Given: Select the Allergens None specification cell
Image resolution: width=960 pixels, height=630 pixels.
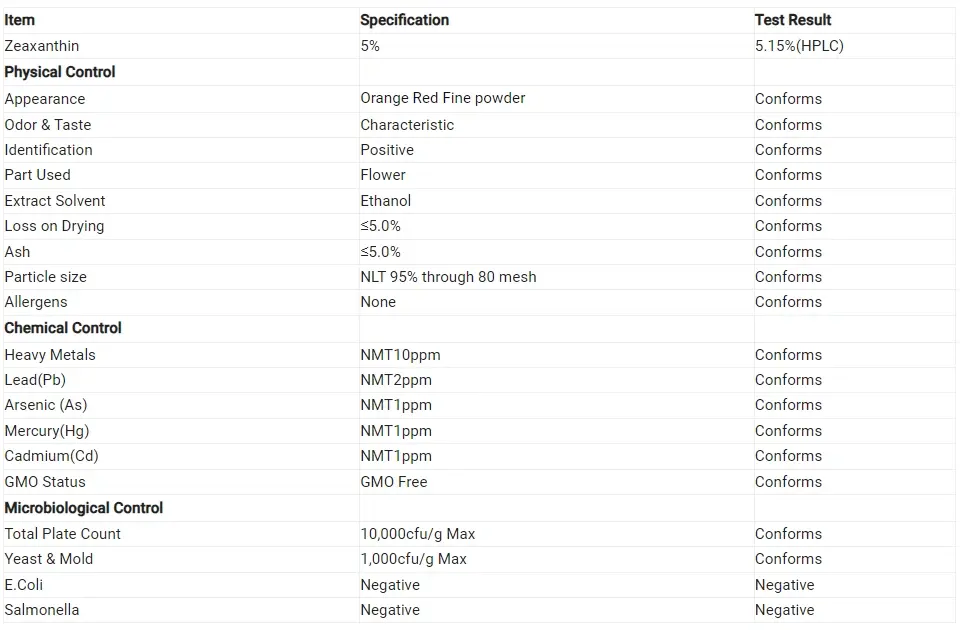Looking at the screenshot, I should tap(378, 302).
